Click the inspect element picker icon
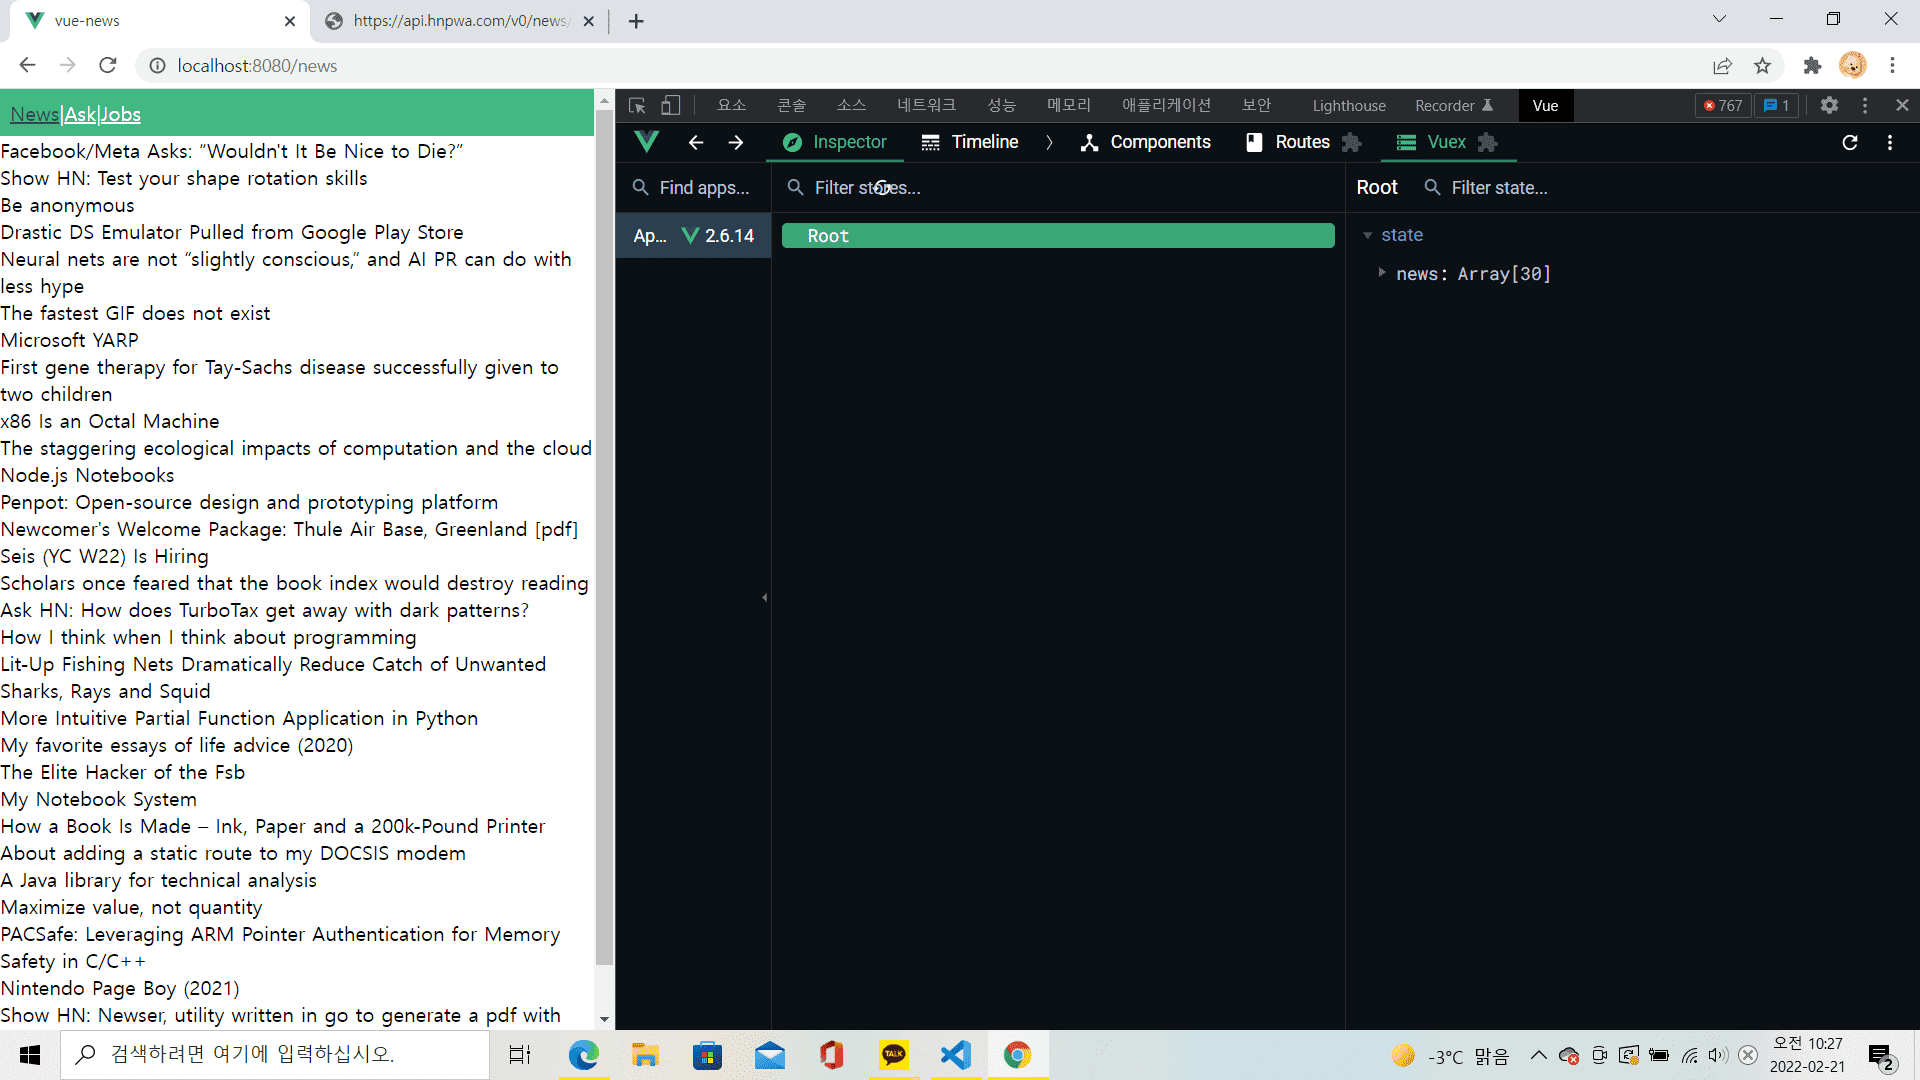 pyautogui.click(x=637, y=105)
